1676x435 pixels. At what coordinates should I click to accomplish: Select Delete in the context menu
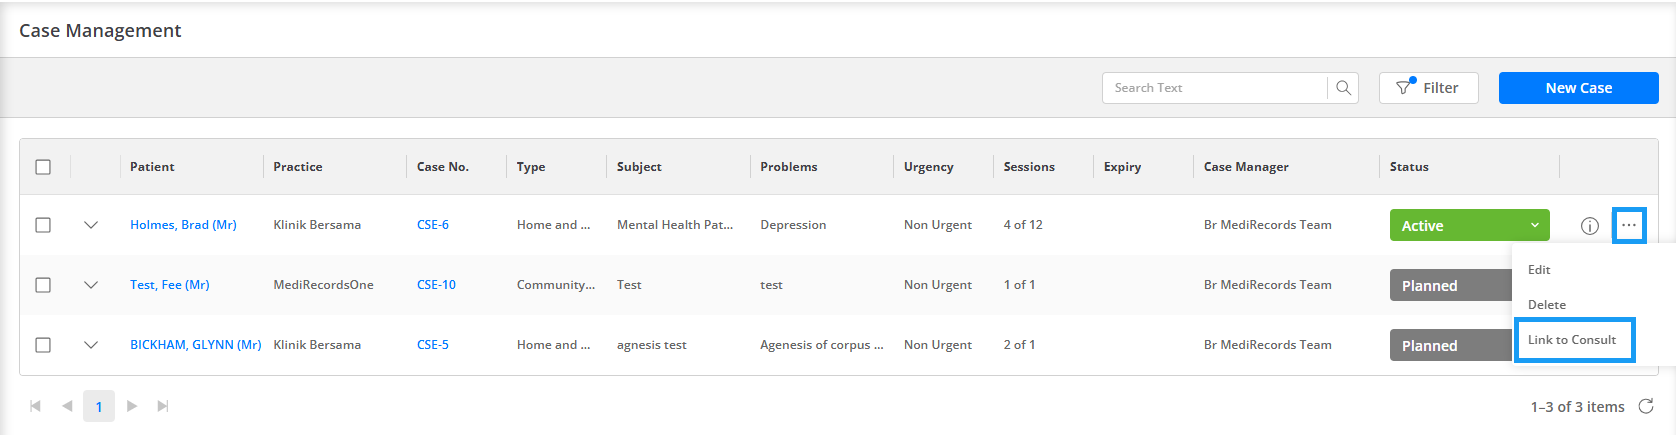1547,305
